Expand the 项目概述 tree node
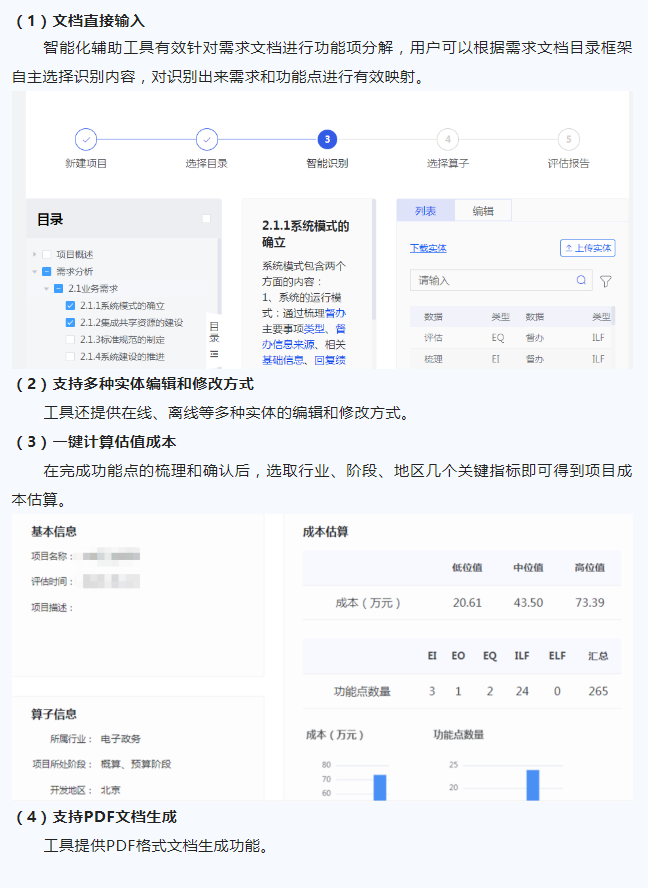648x893 pixels. click(35, 254)
